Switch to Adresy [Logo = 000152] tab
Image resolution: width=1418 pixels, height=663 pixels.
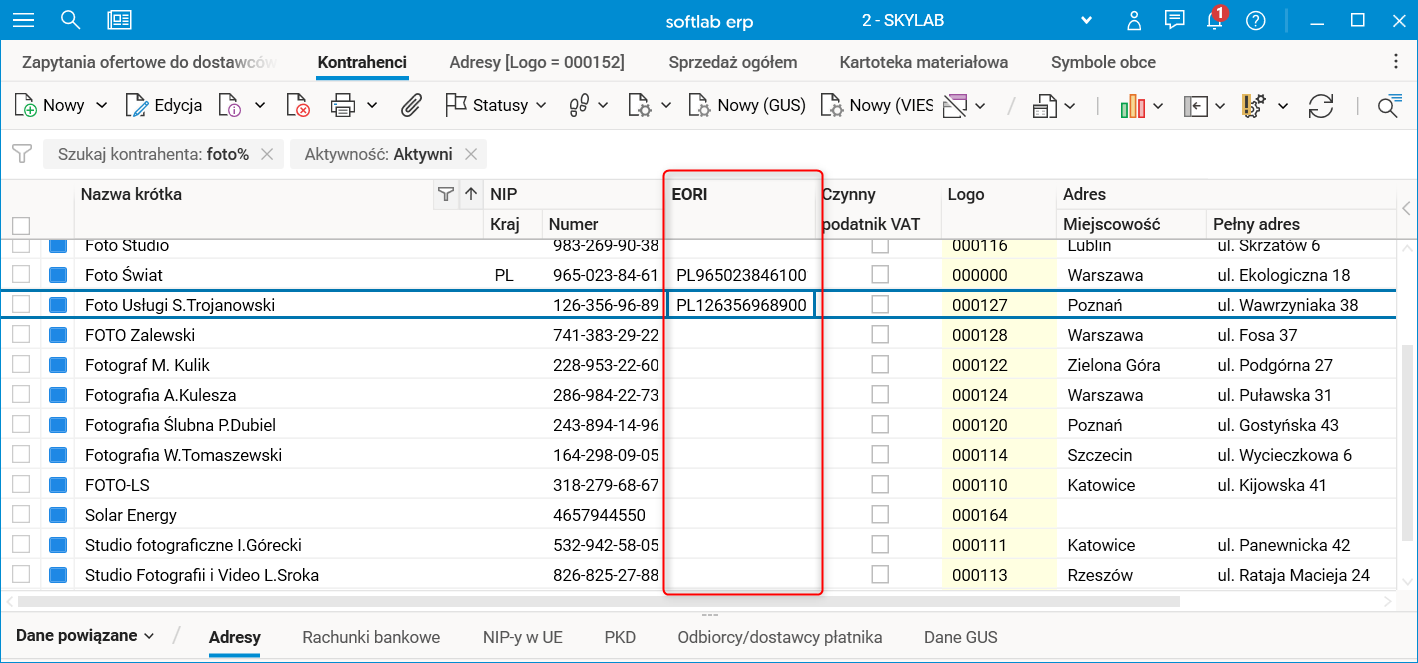[537, 62]
